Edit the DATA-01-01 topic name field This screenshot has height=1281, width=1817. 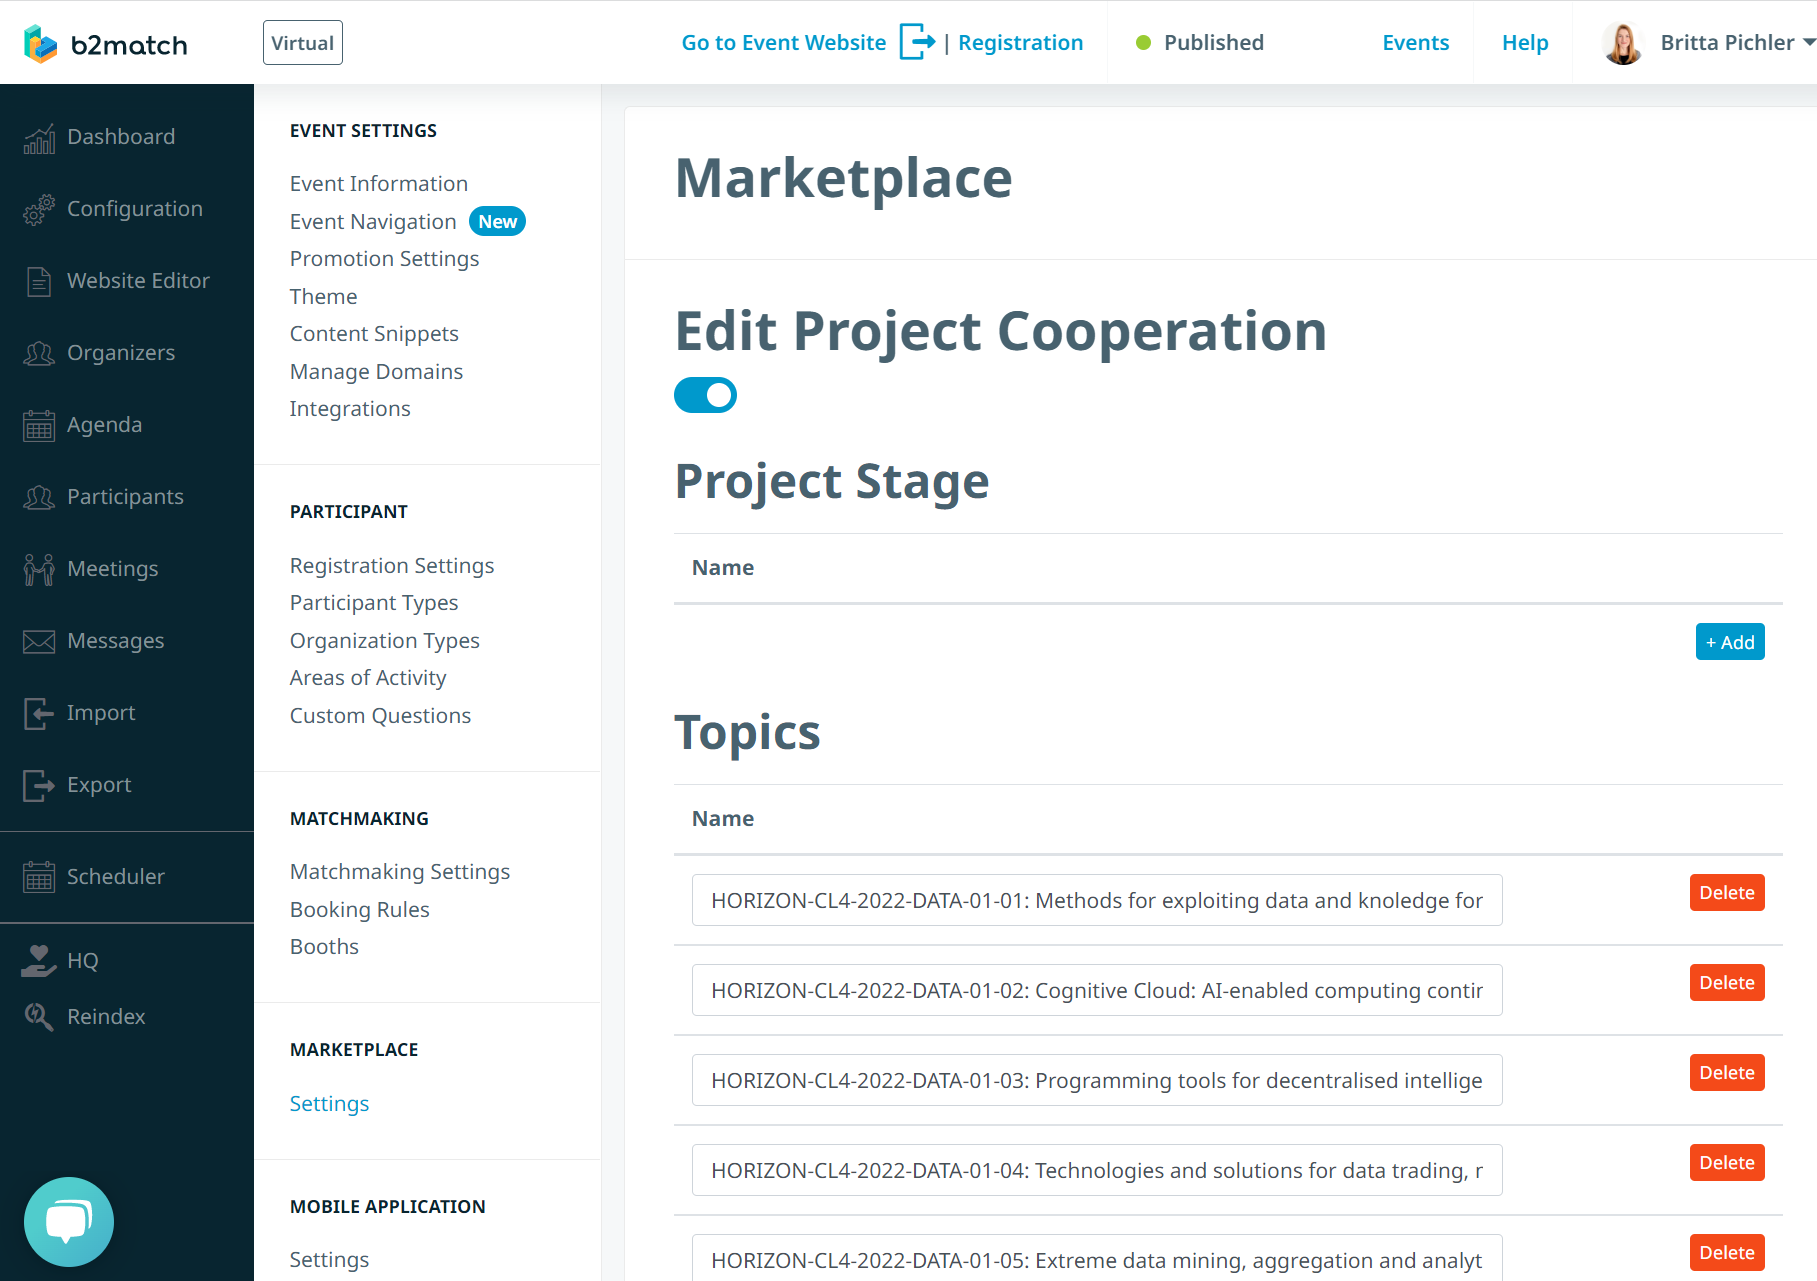[1097, 900]
